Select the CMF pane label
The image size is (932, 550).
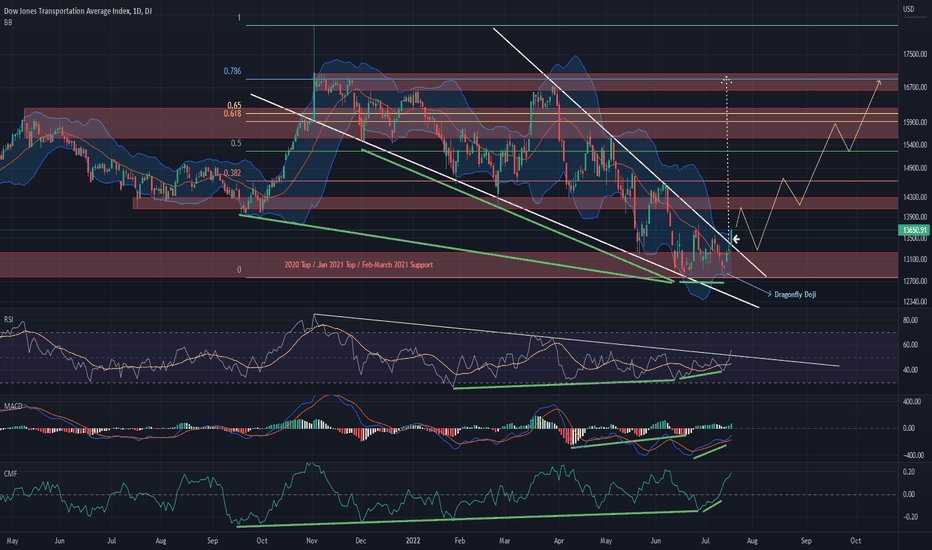pos(10,473)
